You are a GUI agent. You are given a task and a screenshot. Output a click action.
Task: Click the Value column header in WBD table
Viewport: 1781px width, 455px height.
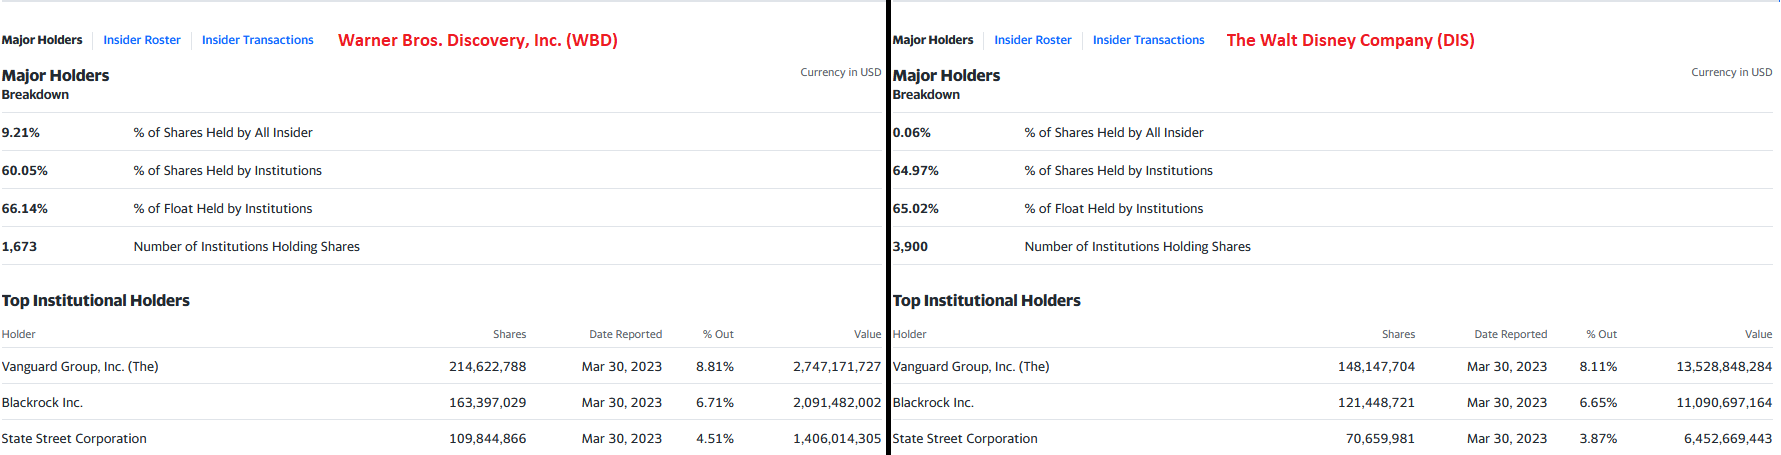coord(867,334)
